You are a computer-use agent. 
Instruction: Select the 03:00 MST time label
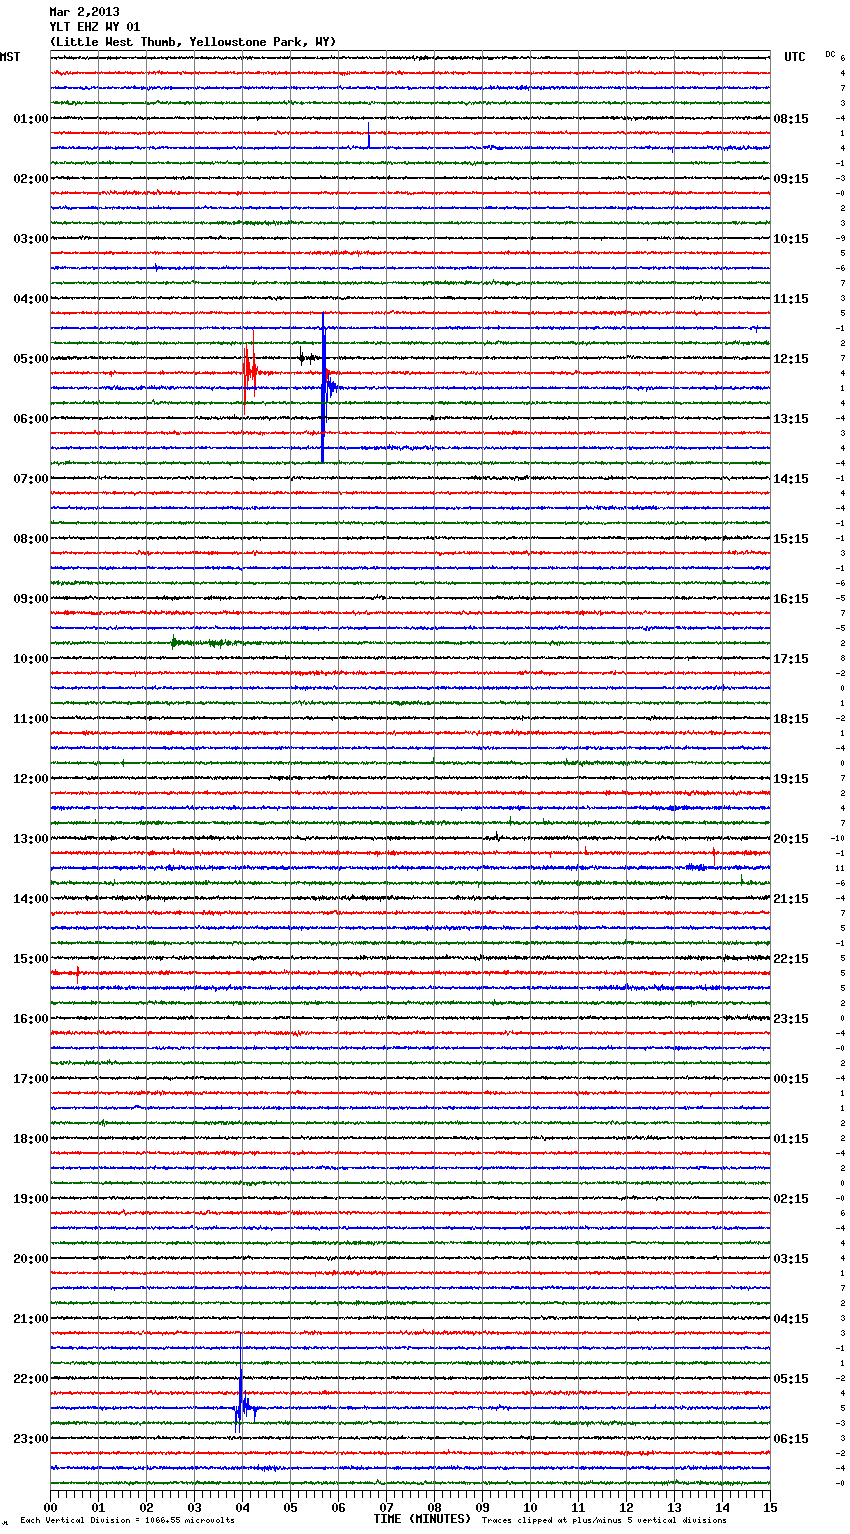(x=31, y=239)
